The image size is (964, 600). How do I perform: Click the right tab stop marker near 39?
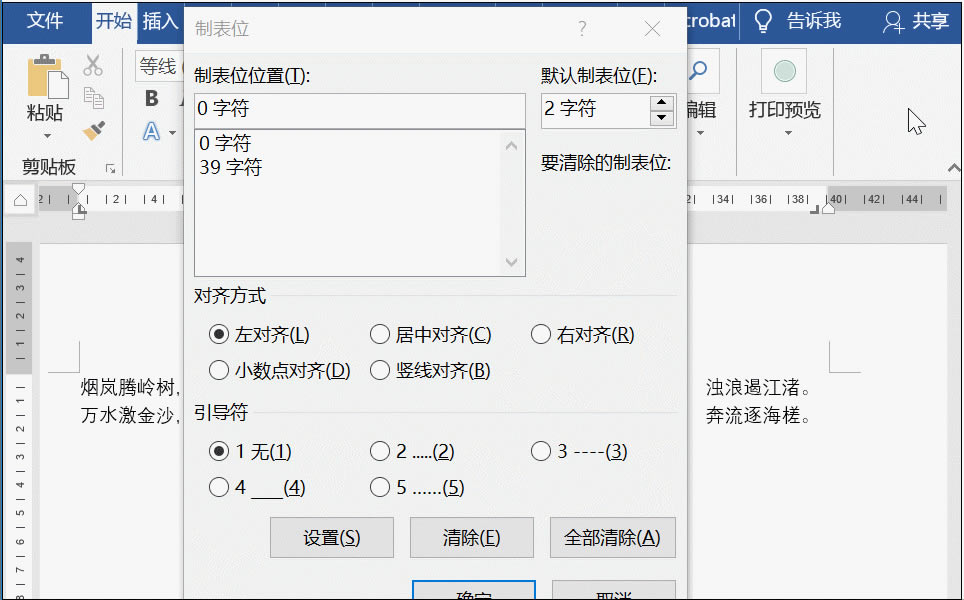(x=815, y=210)
